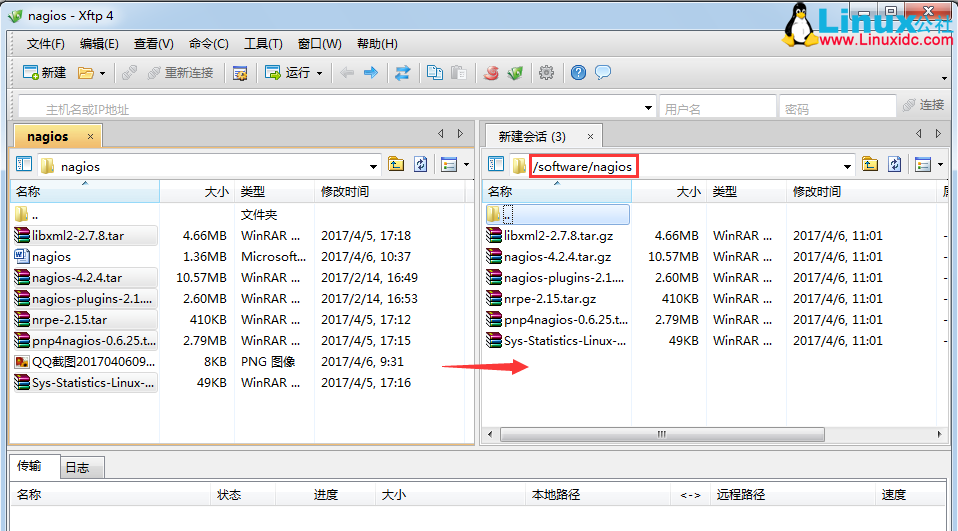Screen dimensions: 958x531
Task: Open the session properties icon in toolbar
Action: (x=240, y=73)
